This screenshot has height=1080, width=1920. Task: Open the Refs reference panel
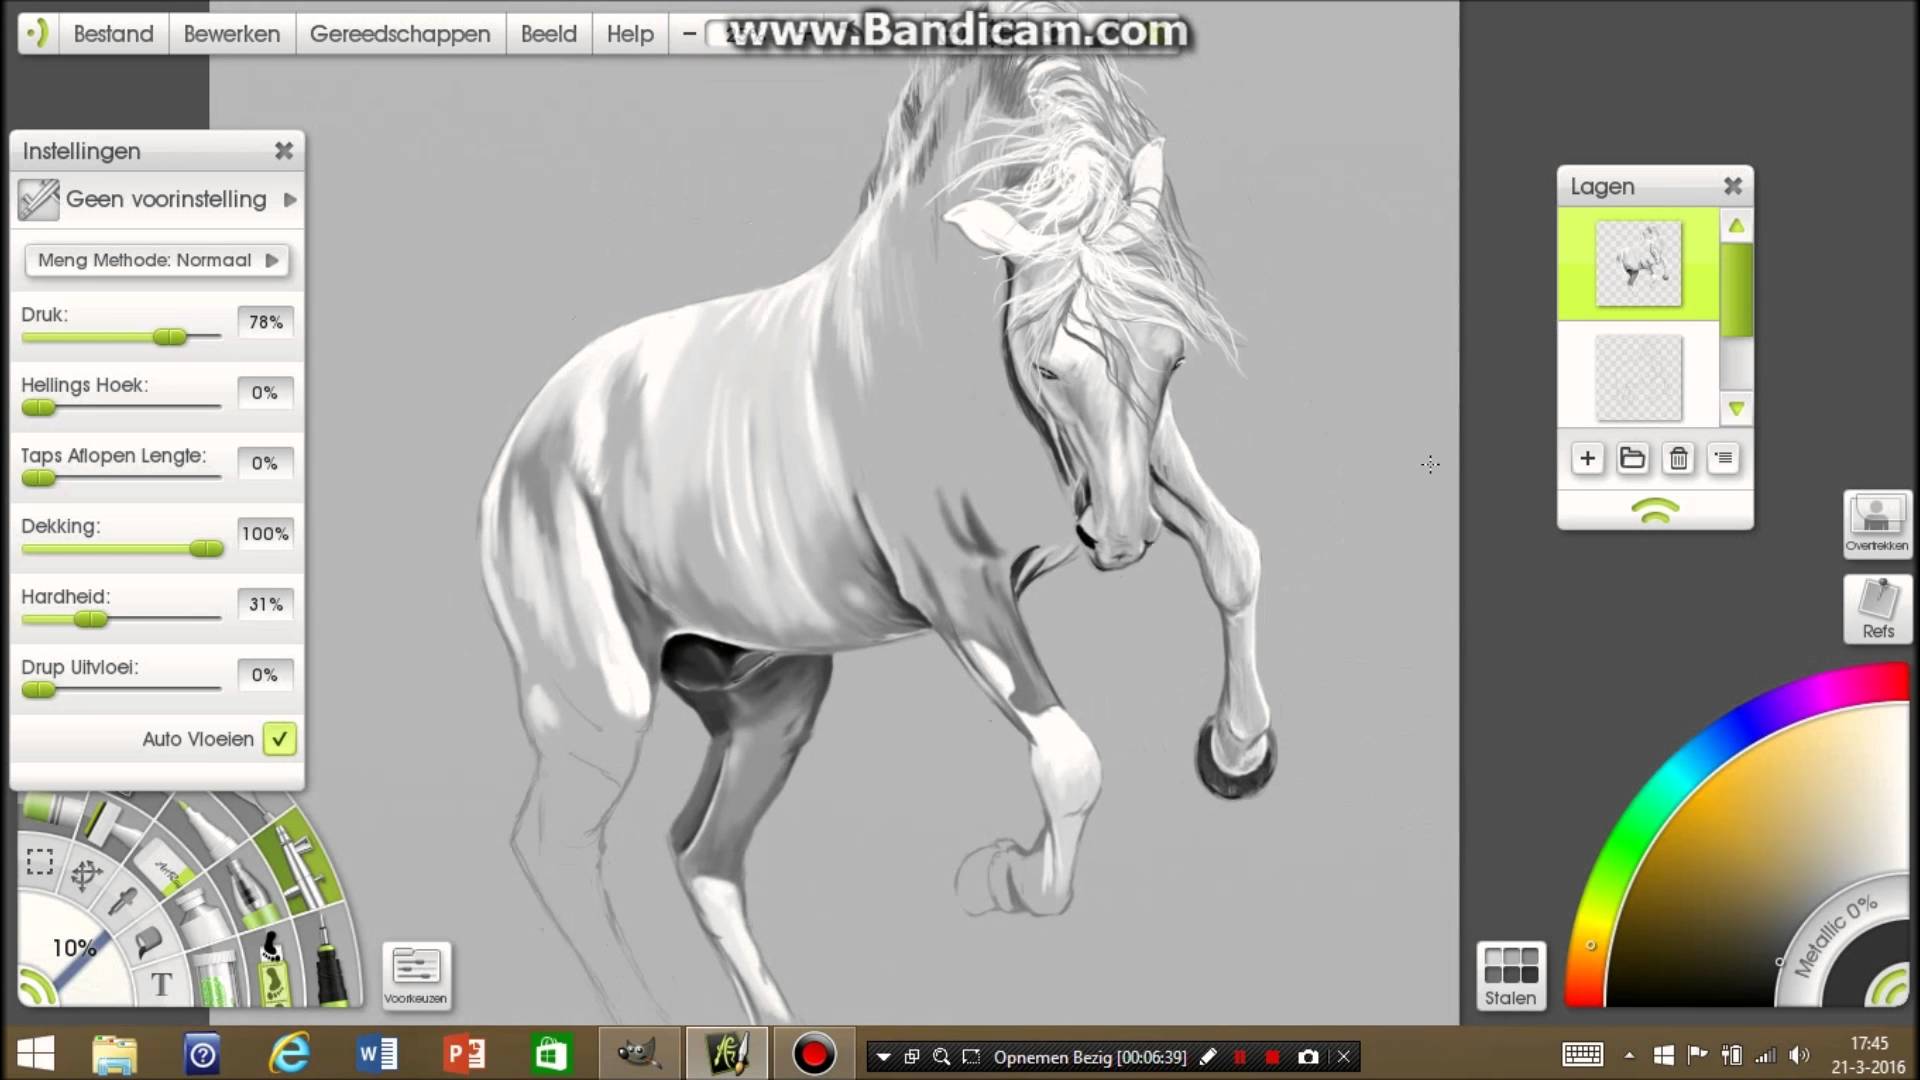pos(1878,608)
